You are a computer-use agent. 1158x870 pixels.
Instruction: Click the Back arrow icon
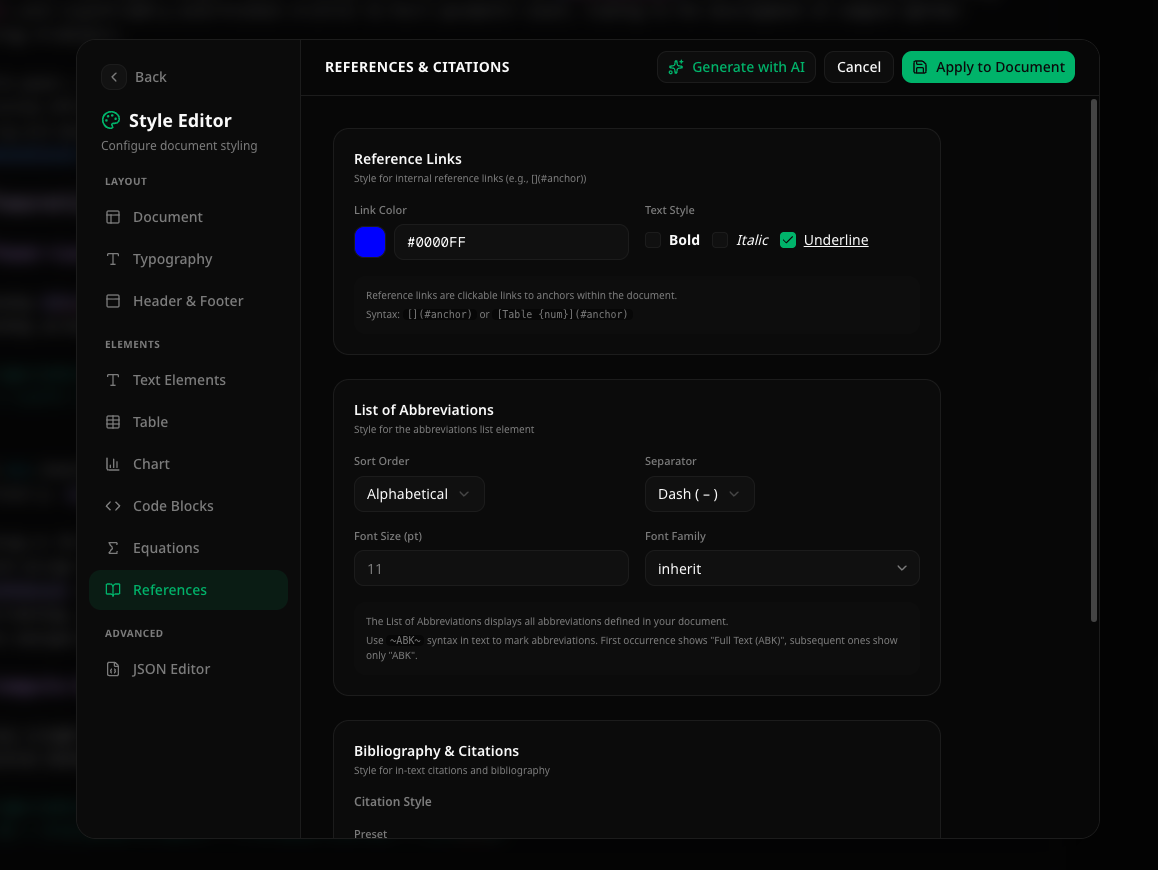point(114,77)
